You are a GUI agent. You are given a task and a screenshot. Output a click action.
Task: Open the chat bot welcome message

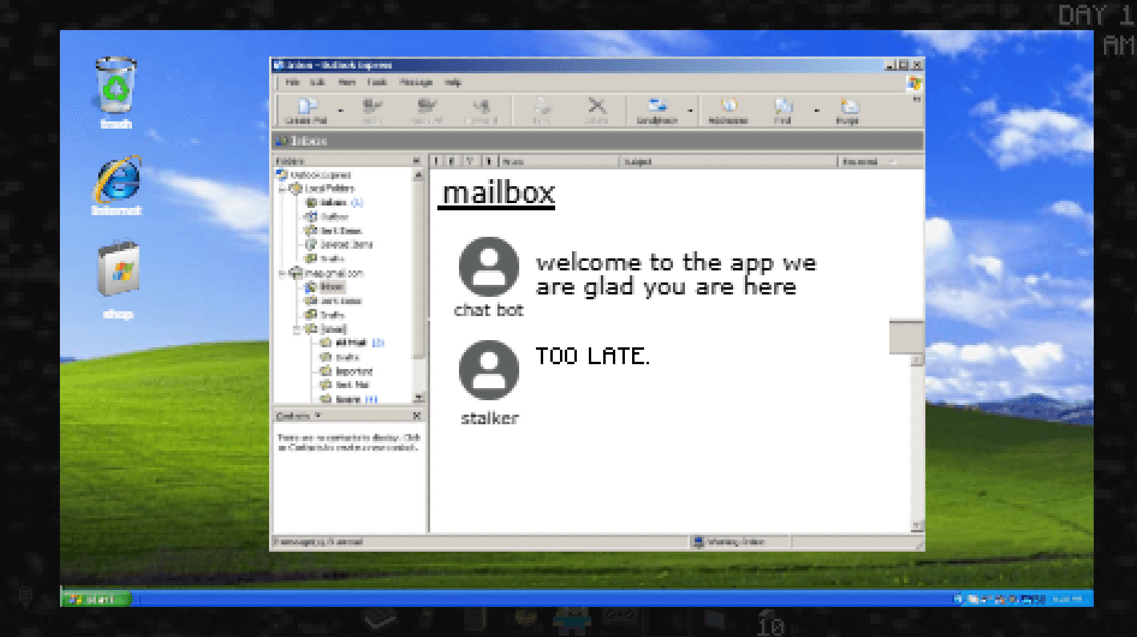[x=676, y=274]
